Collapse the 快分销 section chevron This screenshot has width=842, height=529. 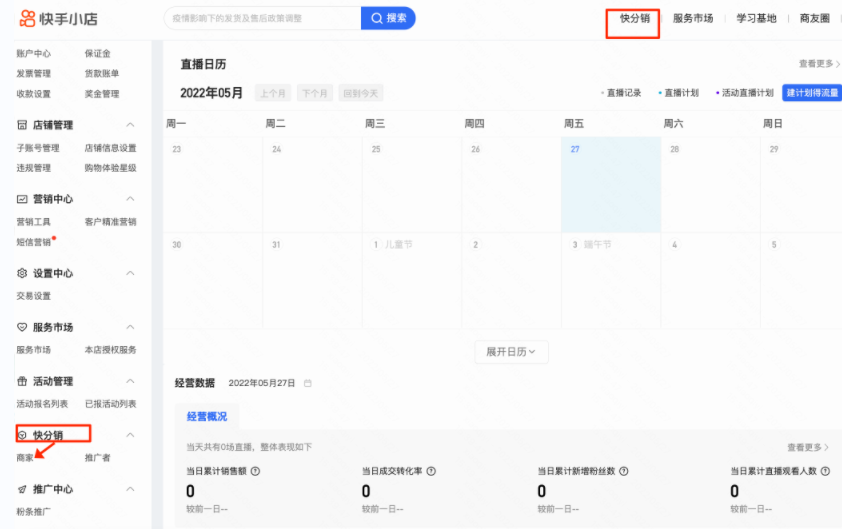[x=130, y=434]
